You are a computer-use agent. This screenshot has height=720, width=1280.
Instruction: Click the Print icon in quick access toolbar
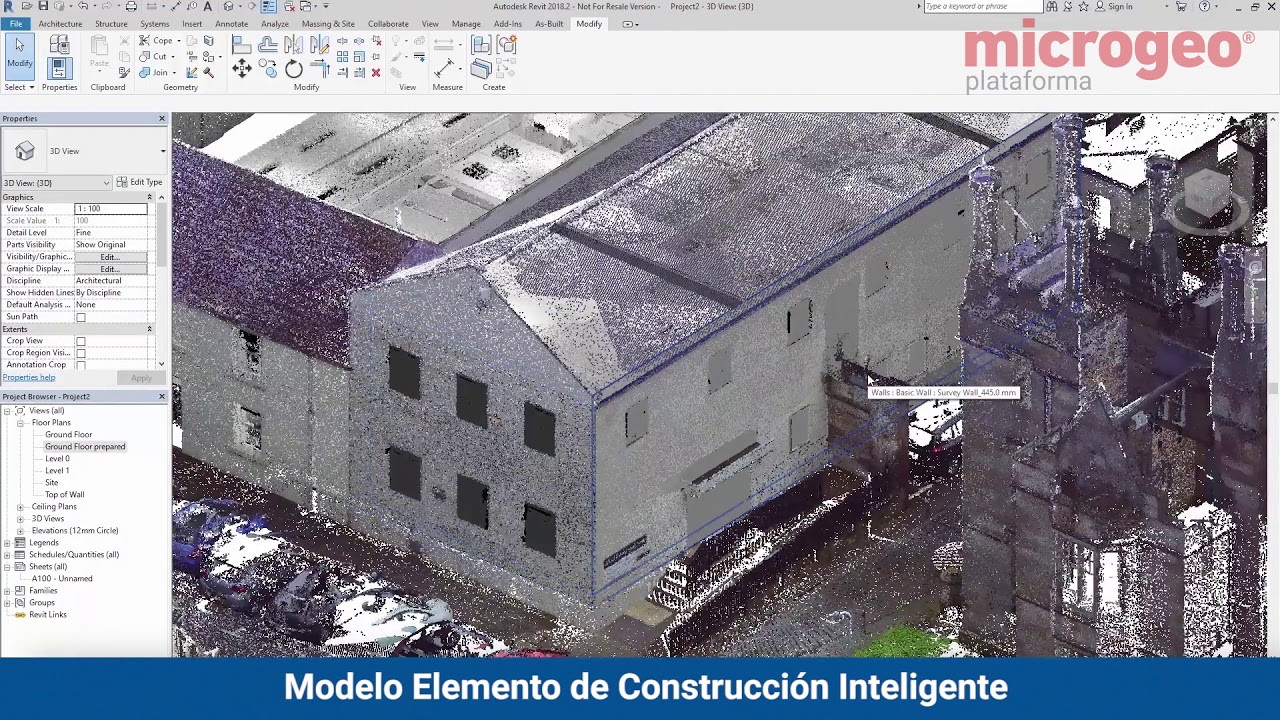pyautogui.click(x=131, y=6)
